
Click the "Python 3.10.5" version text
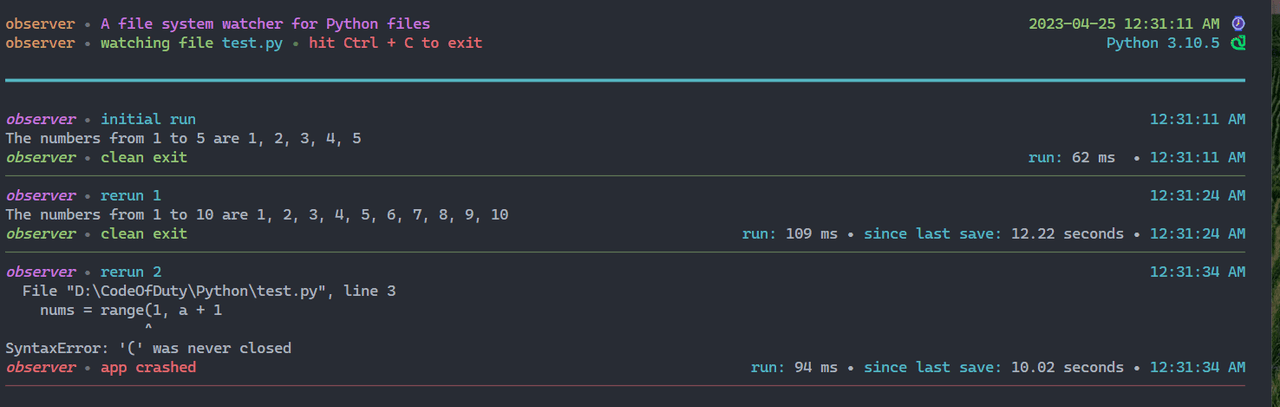[x=1162, y=43]
